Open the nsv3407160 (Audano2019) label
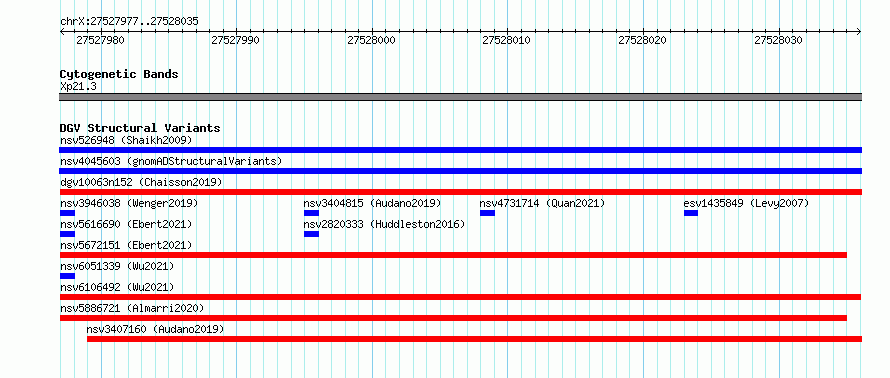The height and width of the screenshot is (378, 890). click(156, 329)
